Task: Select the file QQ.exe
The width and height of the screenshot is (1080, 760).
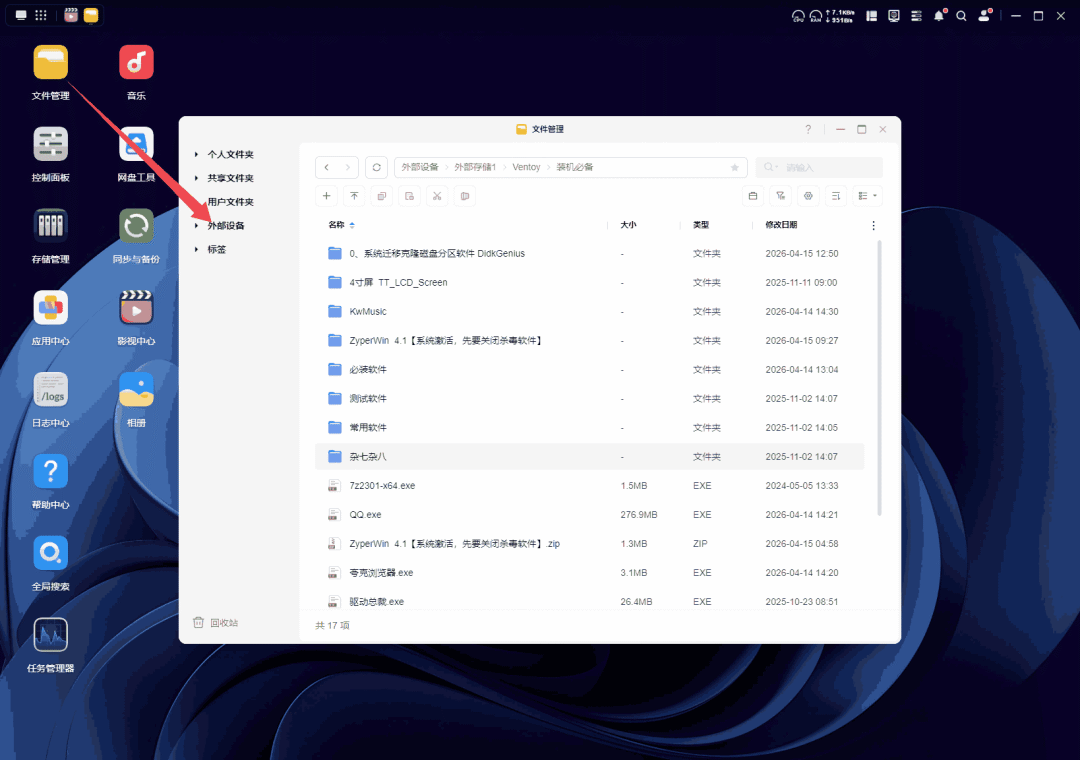Action: click(590, 514)
